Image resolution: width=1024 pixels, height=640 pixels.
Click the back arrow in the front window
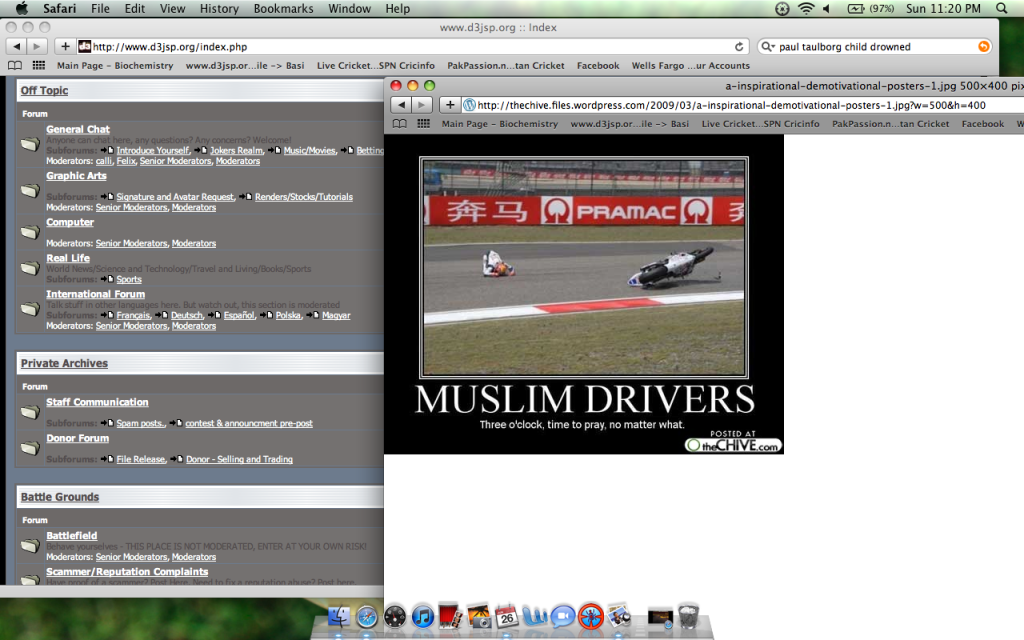point(399,105)
